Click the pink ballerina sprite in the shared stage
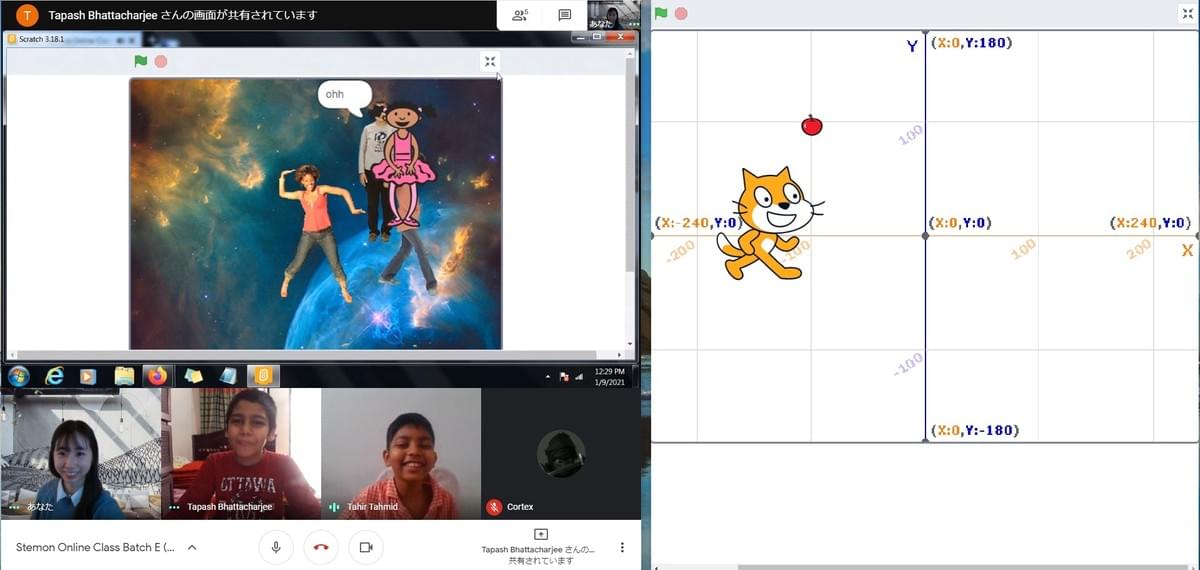The image size is (1200, 570). 403,163
